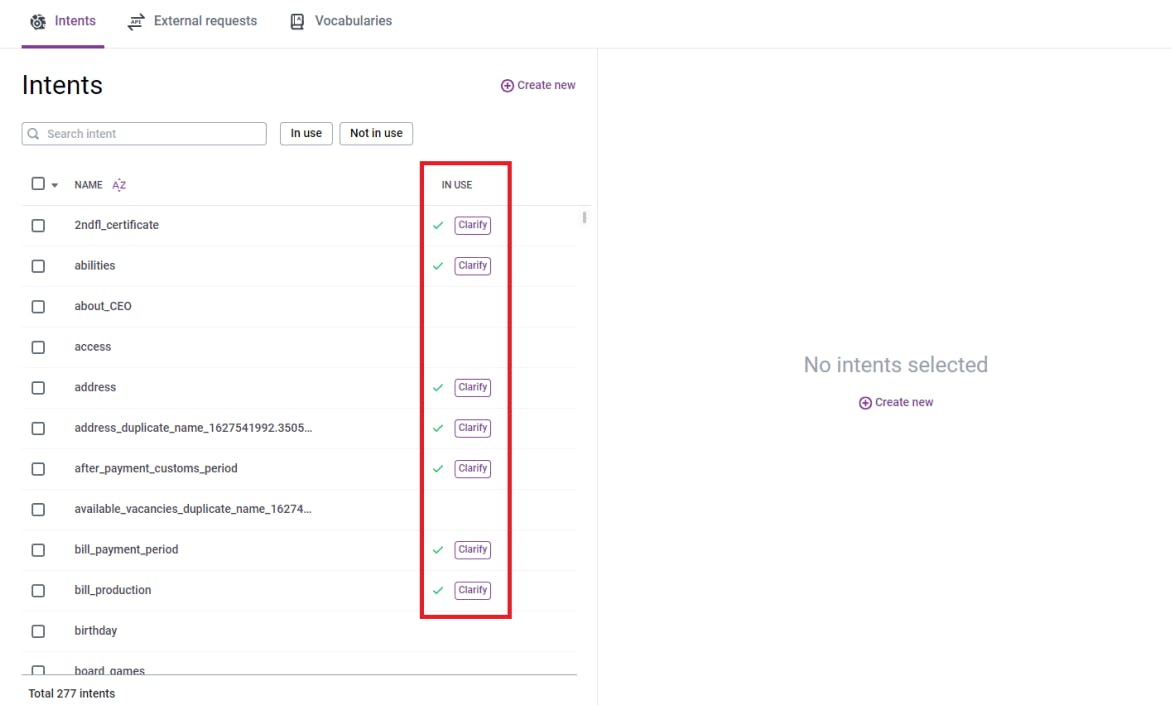1172x705 pixels.
Task: Check the box for about_CEO intent
Action: (x=38, y=307)
